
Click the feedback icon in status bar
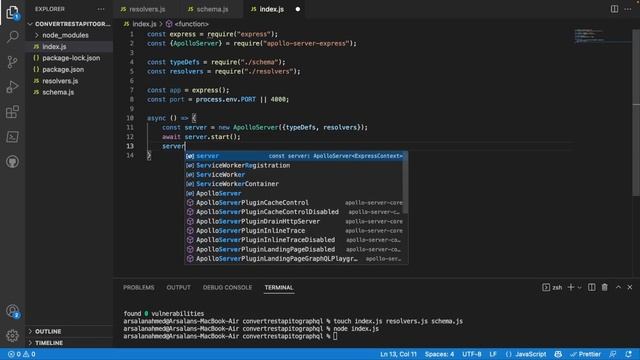click(x=613, y=354)
